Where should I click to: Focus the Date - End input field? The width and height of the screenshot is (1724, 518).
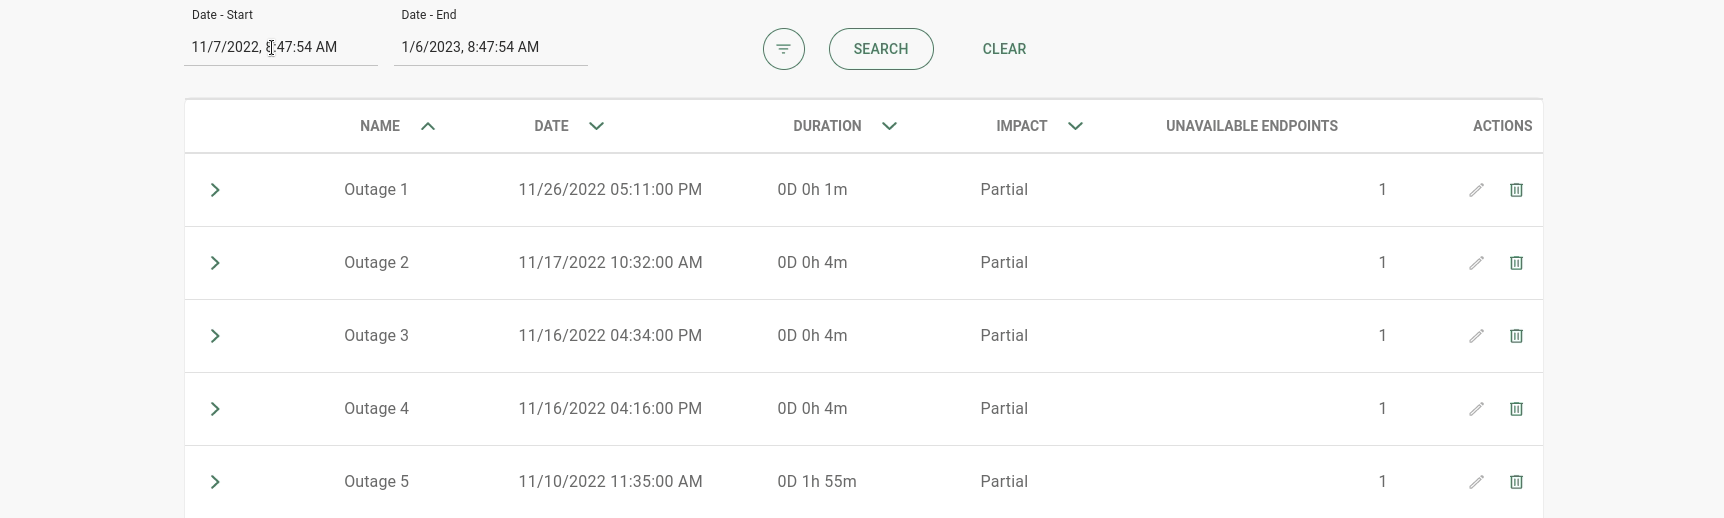(490, 47)
